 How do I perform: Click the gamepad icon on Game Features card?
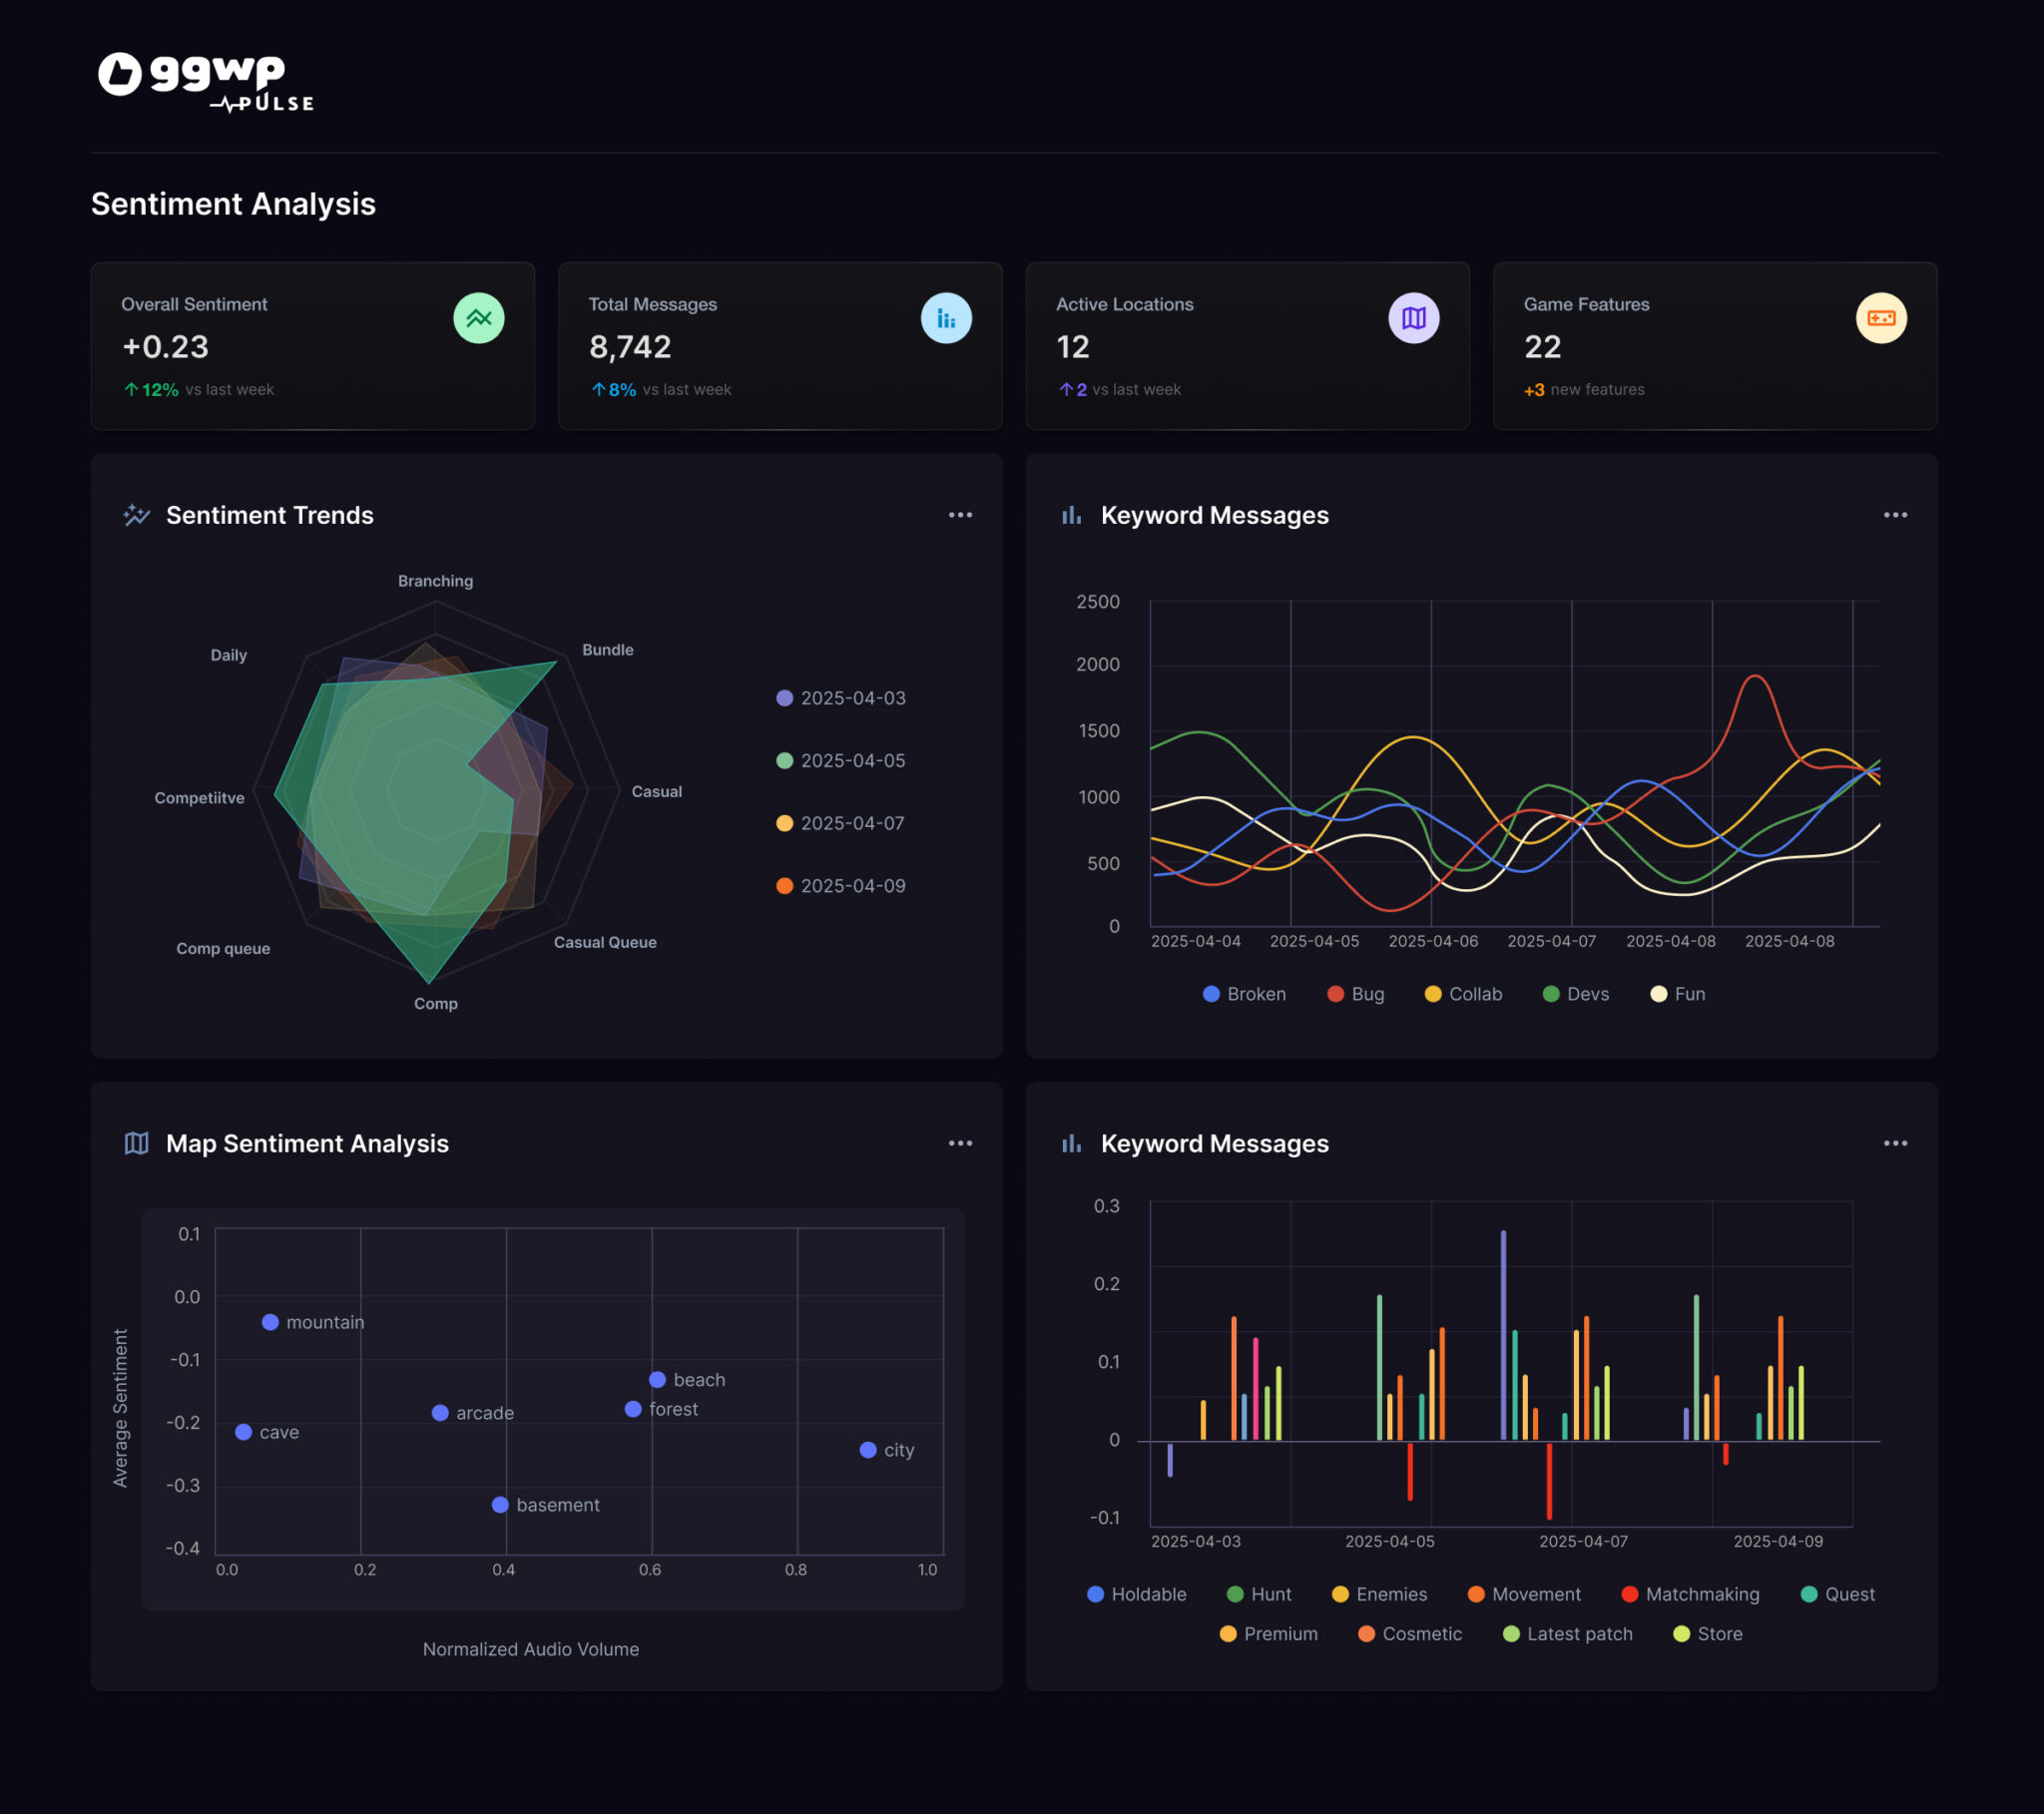click(x=1881, y=318)
